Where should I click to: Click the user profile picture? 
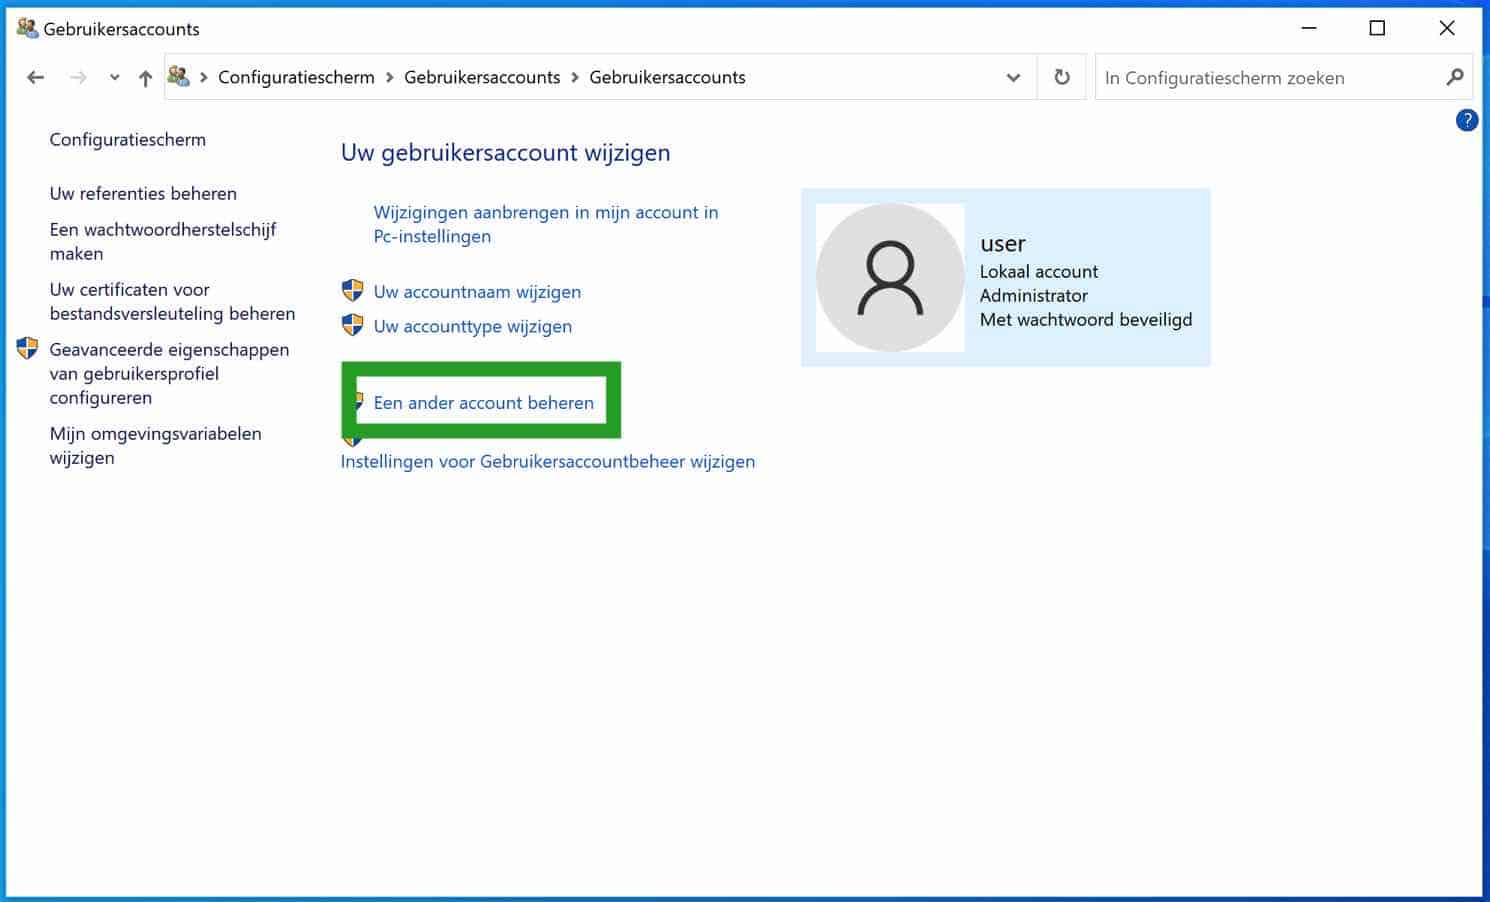(x=890, y=278)
